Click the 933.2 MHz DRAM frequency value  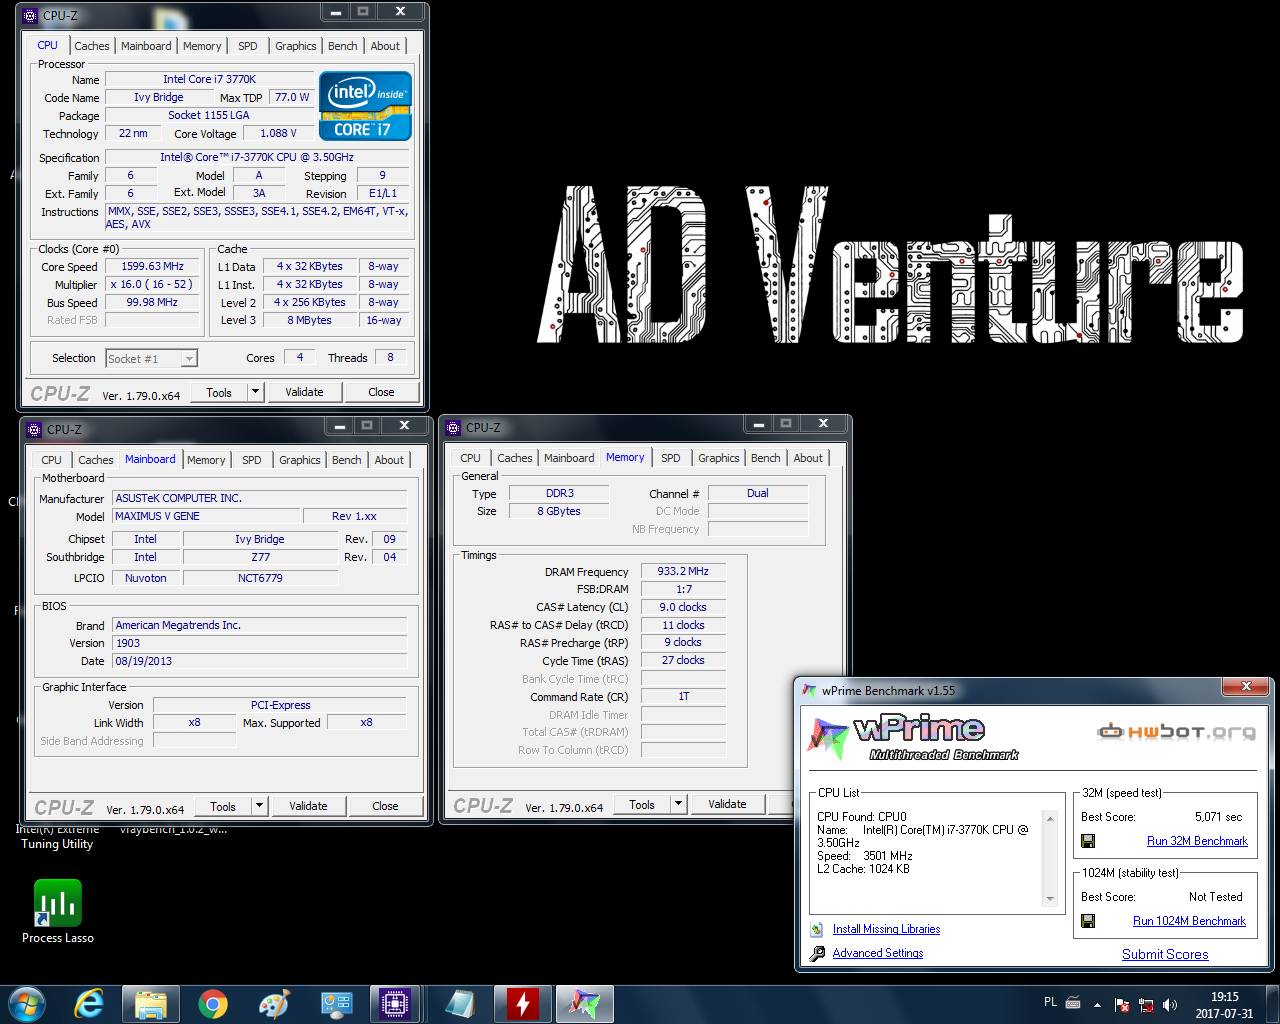tap(683, 572)
